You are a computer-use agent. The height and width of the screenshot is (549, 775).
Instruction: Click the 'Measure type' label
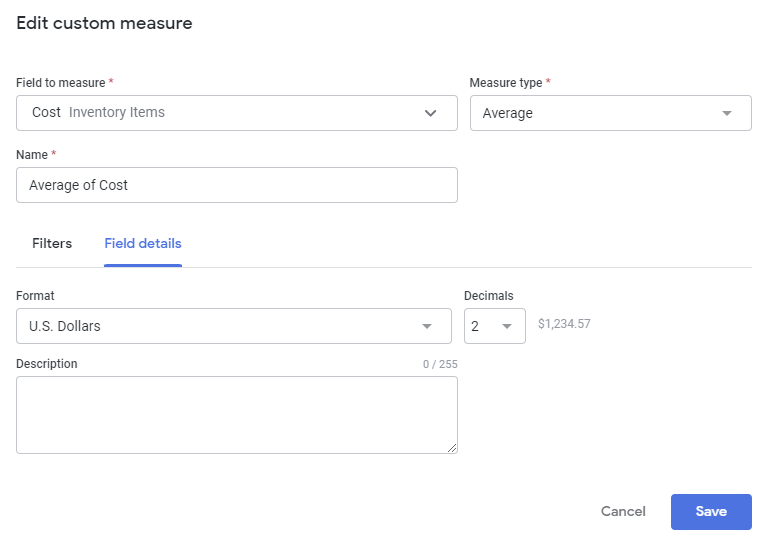tap(507, 82)
